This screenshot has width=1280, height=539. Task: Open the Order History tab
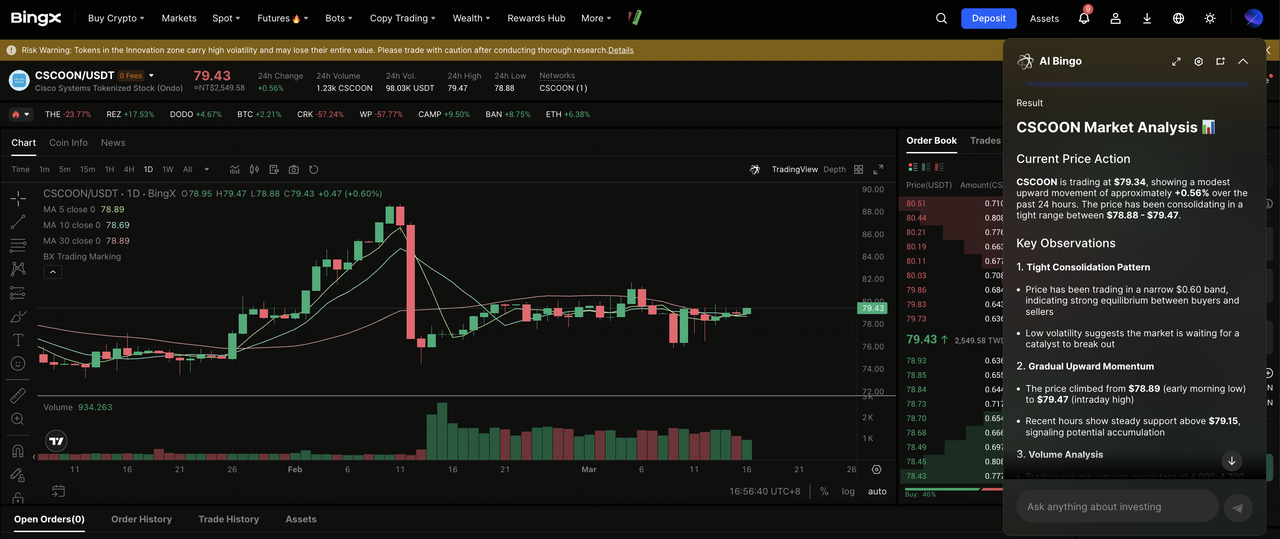pos(141,519)
